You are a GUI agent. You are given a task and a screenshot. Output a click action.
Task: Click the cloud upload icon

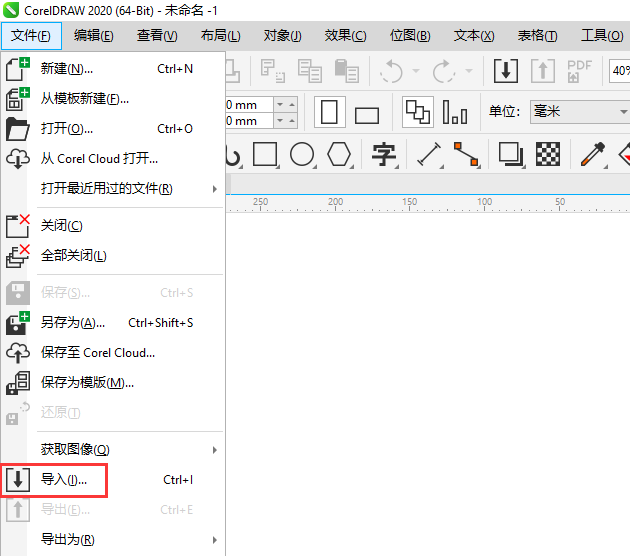pos(18,353)
